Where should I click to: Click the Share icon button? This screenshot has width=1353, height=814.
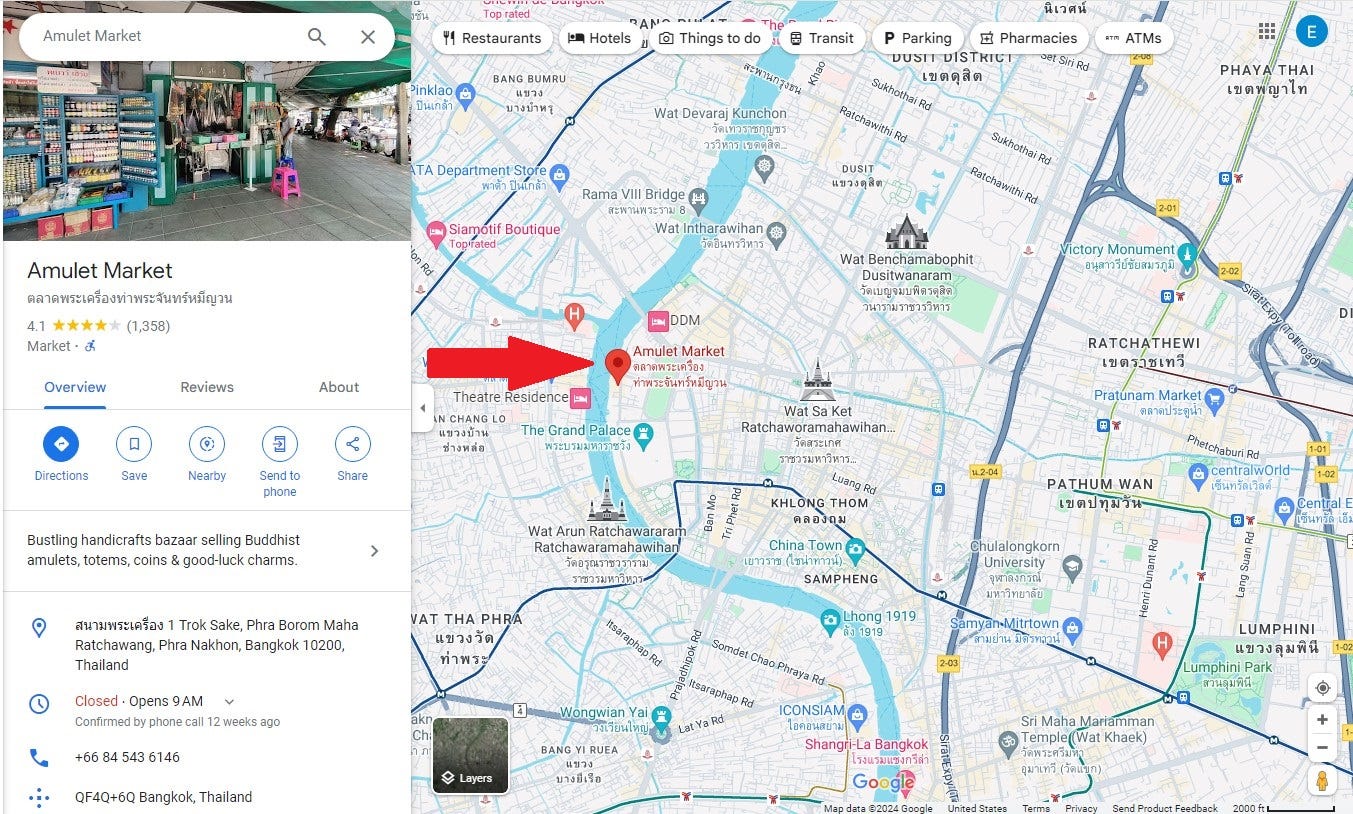352,444
